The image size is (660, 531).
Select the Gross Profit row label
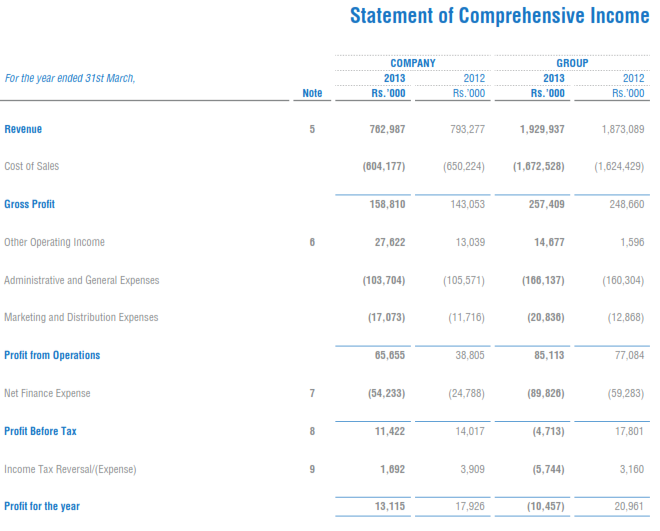30,204
